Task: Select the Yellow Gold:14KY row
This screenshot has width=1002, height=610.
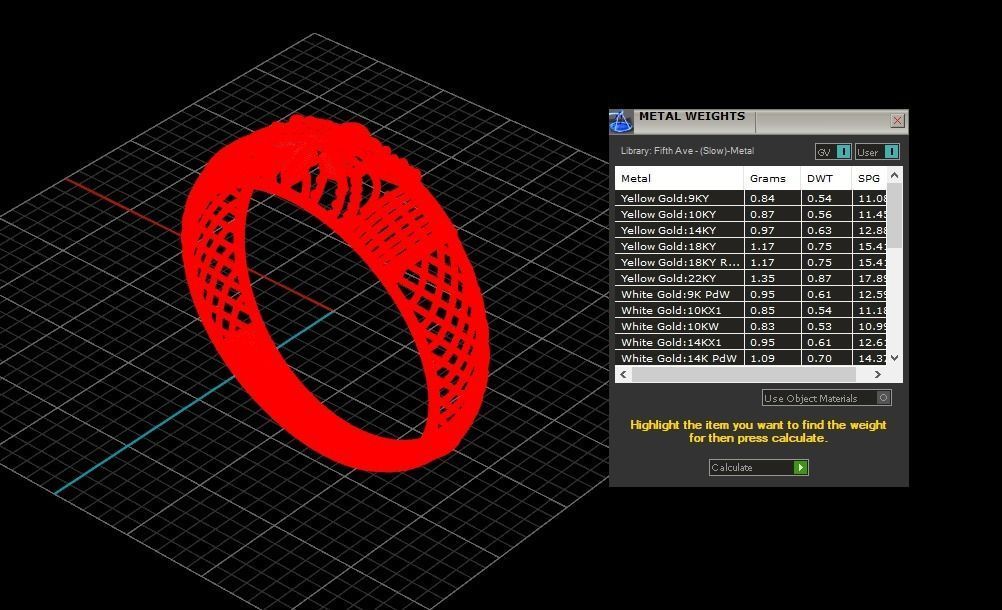Action: pyautogui.click(x=751, y=230)
